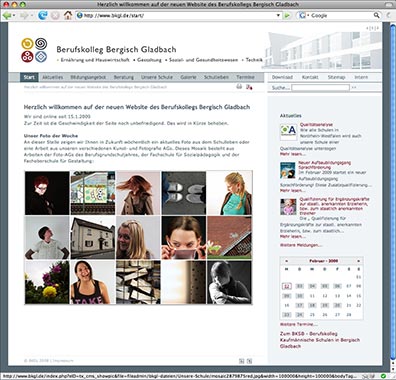Click the print icon below the navigation bar
The height and width of the screenshot is (380, 396).
pos(239,87)
